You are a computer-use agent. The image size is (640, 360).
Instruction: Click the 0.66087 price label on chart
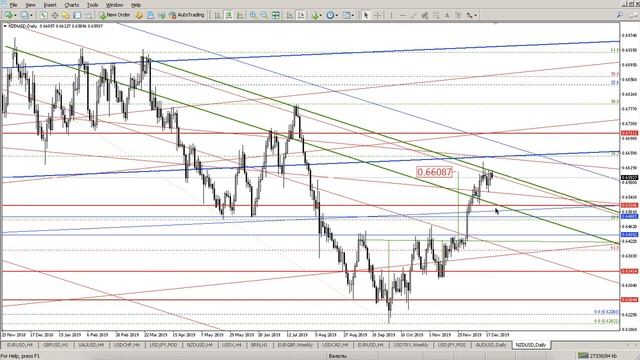(435, 172)
